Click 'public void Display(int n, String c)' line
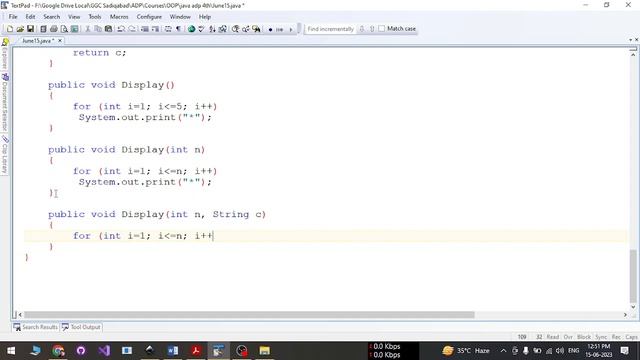 [157, 214]
